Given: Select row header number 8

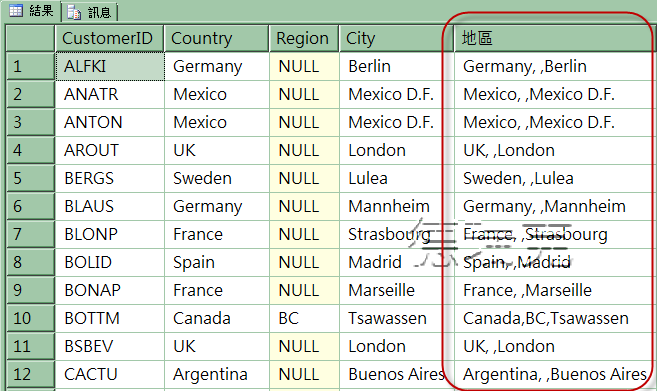Looking at the screenshot, I should pos(30,262).
